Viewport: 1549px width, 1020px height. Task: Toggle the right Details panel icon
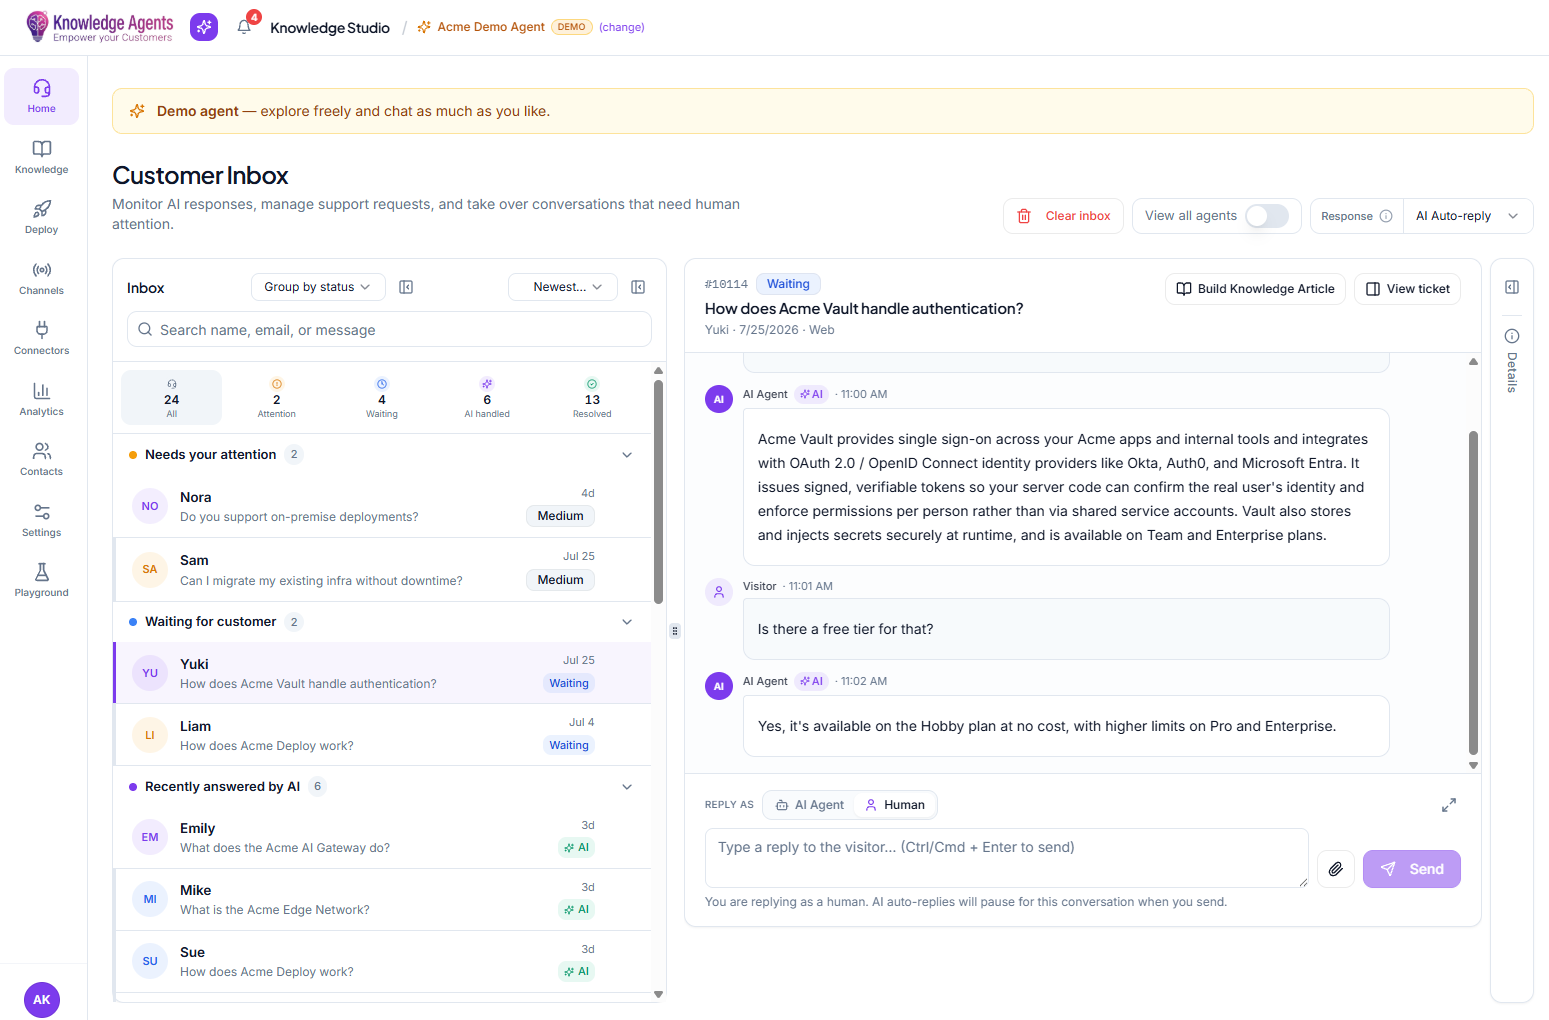(1512, 287)
